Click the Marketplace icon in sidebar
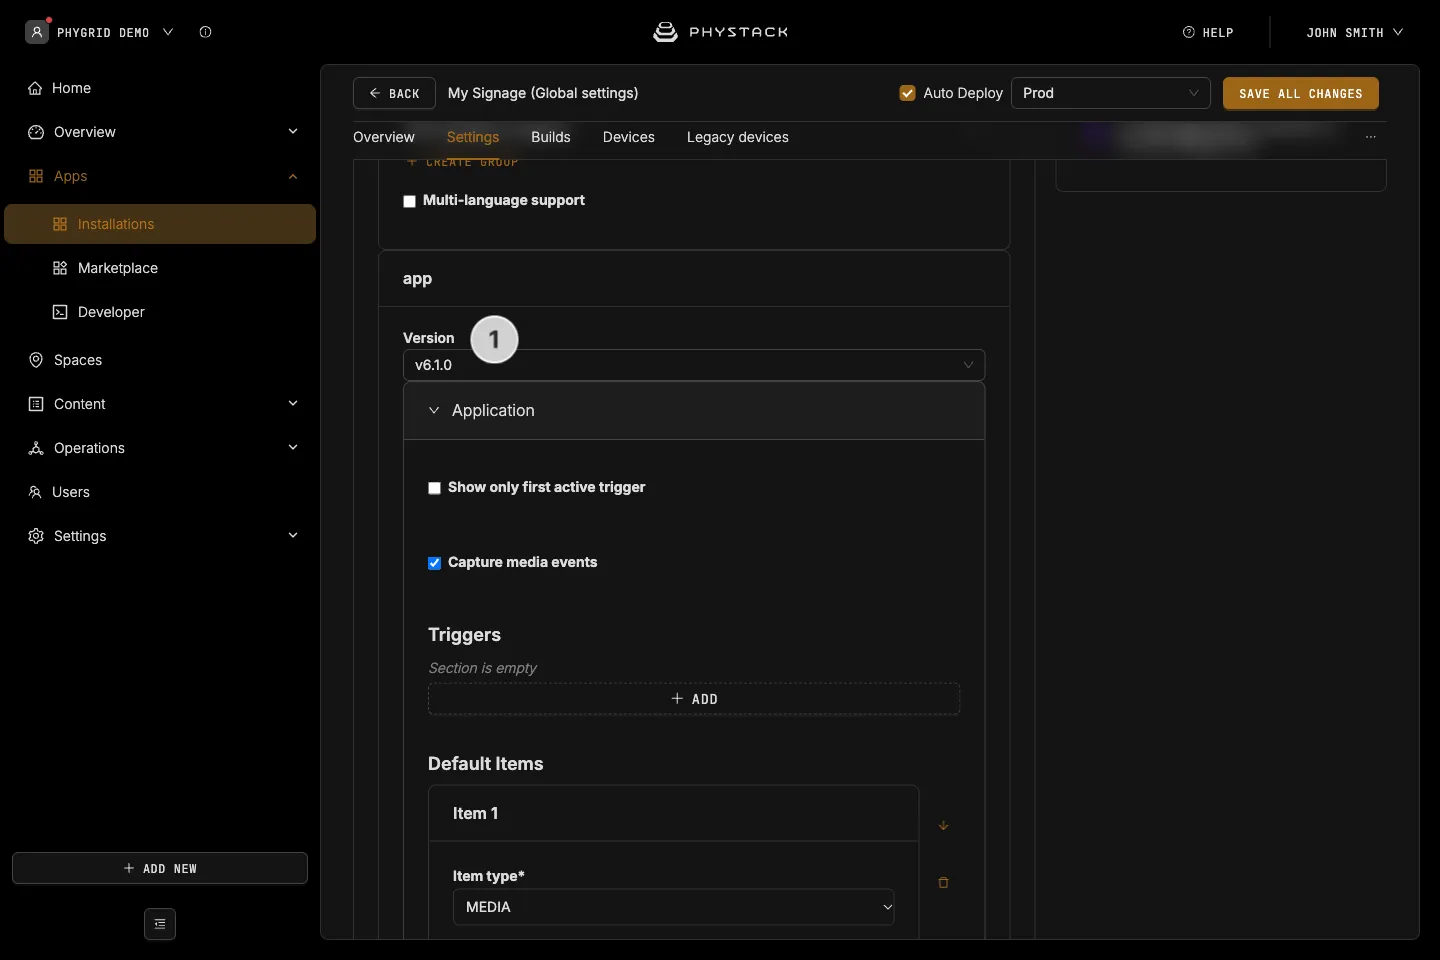Viewport: 1440px width, 960px height. (60, 268)
